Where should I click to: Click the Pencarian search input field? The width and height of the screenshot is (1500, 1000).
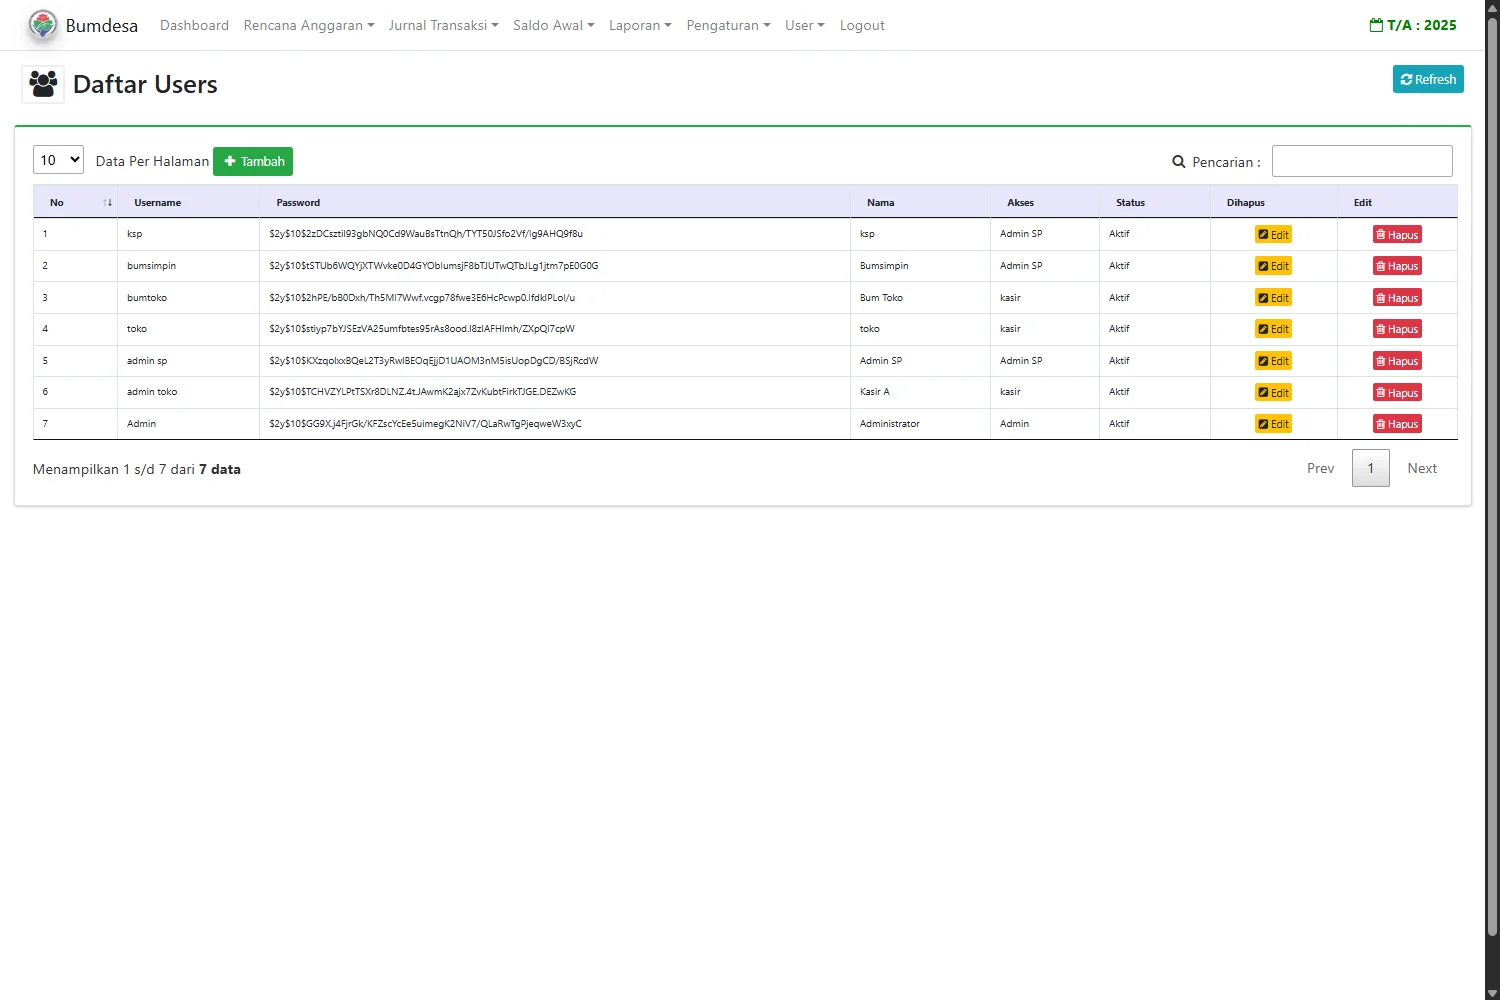click(x=1361, y=161)
